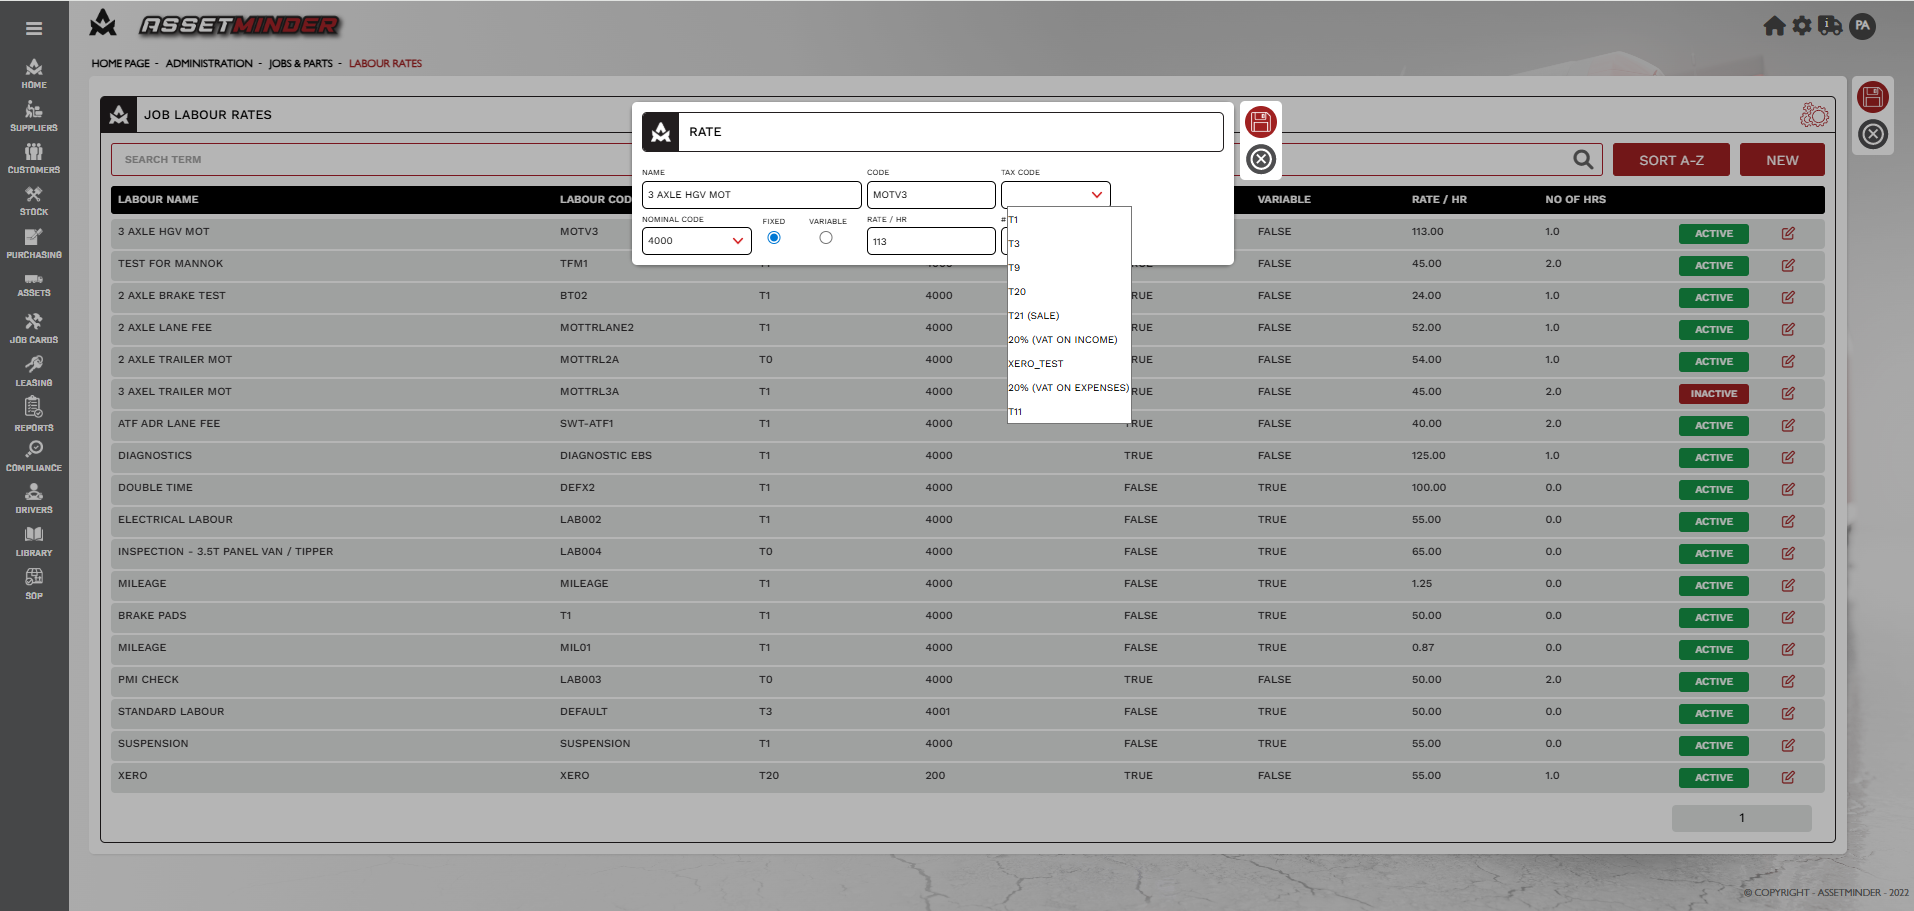Select 20% (VAT on Income) option
Image resolution: width=1914 pixels, height=911 pixels.
click(1062, 340)
